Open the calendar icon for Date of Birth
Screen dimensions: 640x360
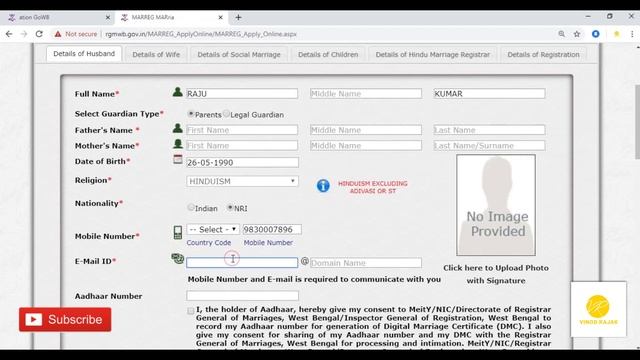(x=178, y=159)
